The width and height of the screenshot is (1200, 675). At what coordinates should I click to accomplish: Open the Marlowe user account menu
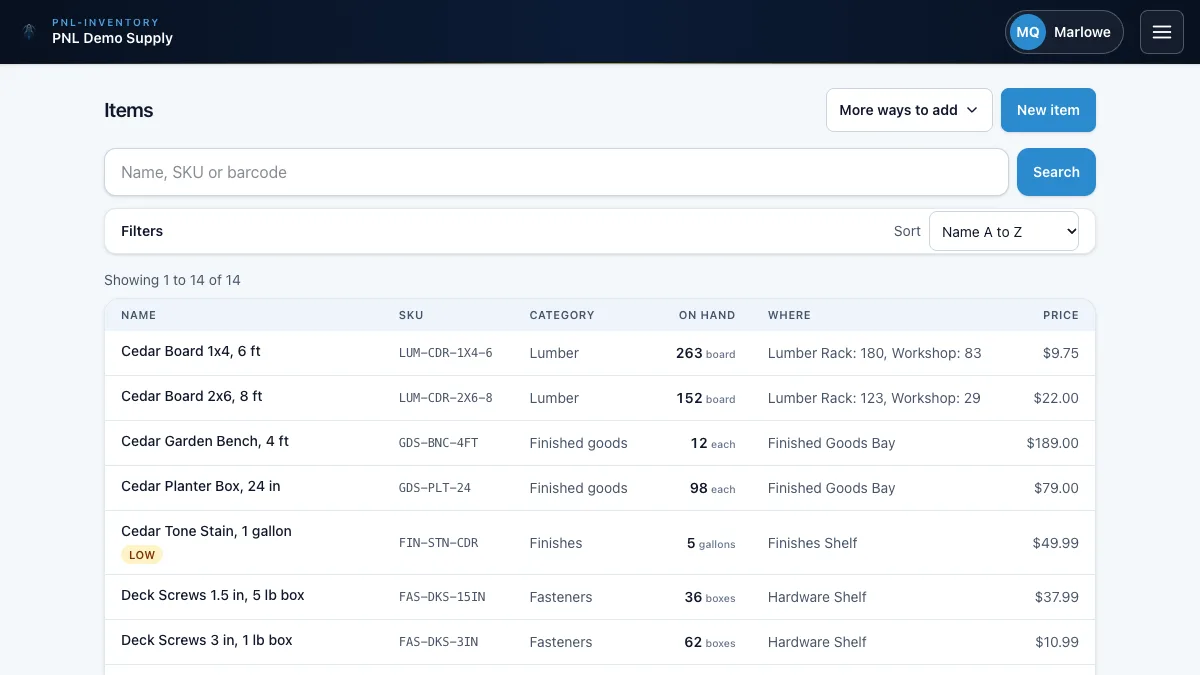[1064, 32]
